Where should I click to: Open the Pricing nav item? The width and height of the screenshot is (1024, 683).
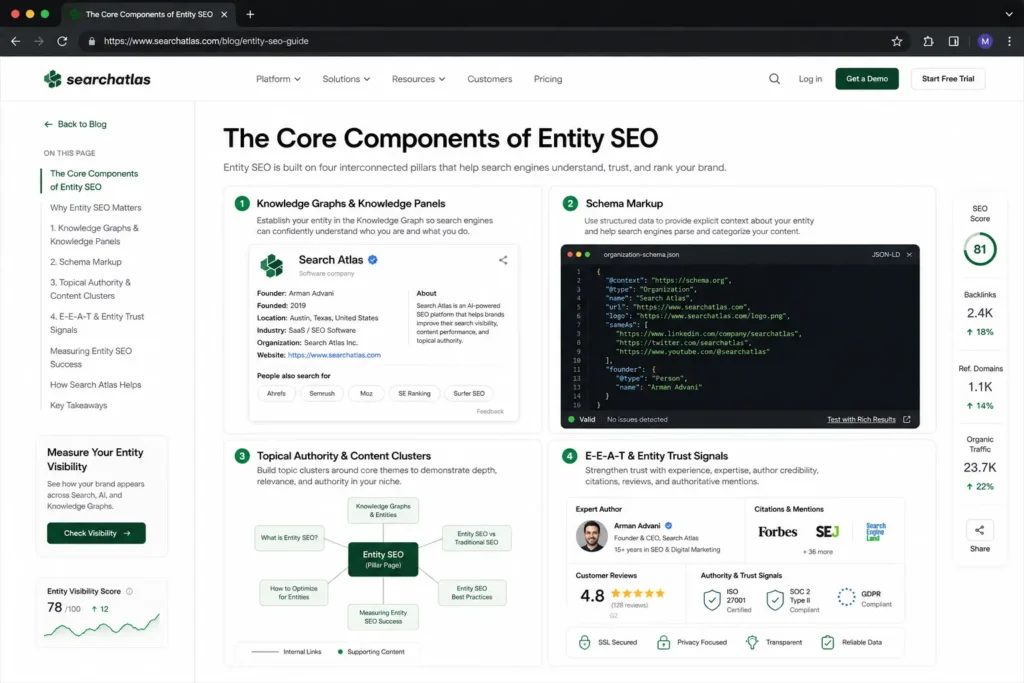click(548, 79)
